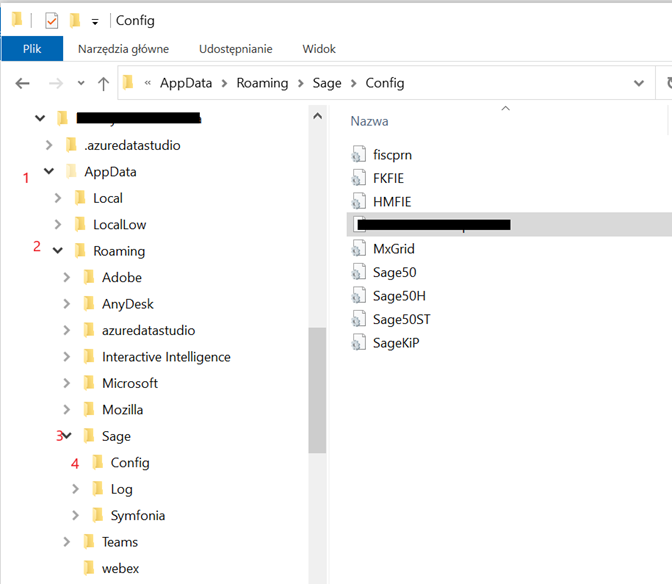Expand the Local folder node

click(x=58, y=198)
